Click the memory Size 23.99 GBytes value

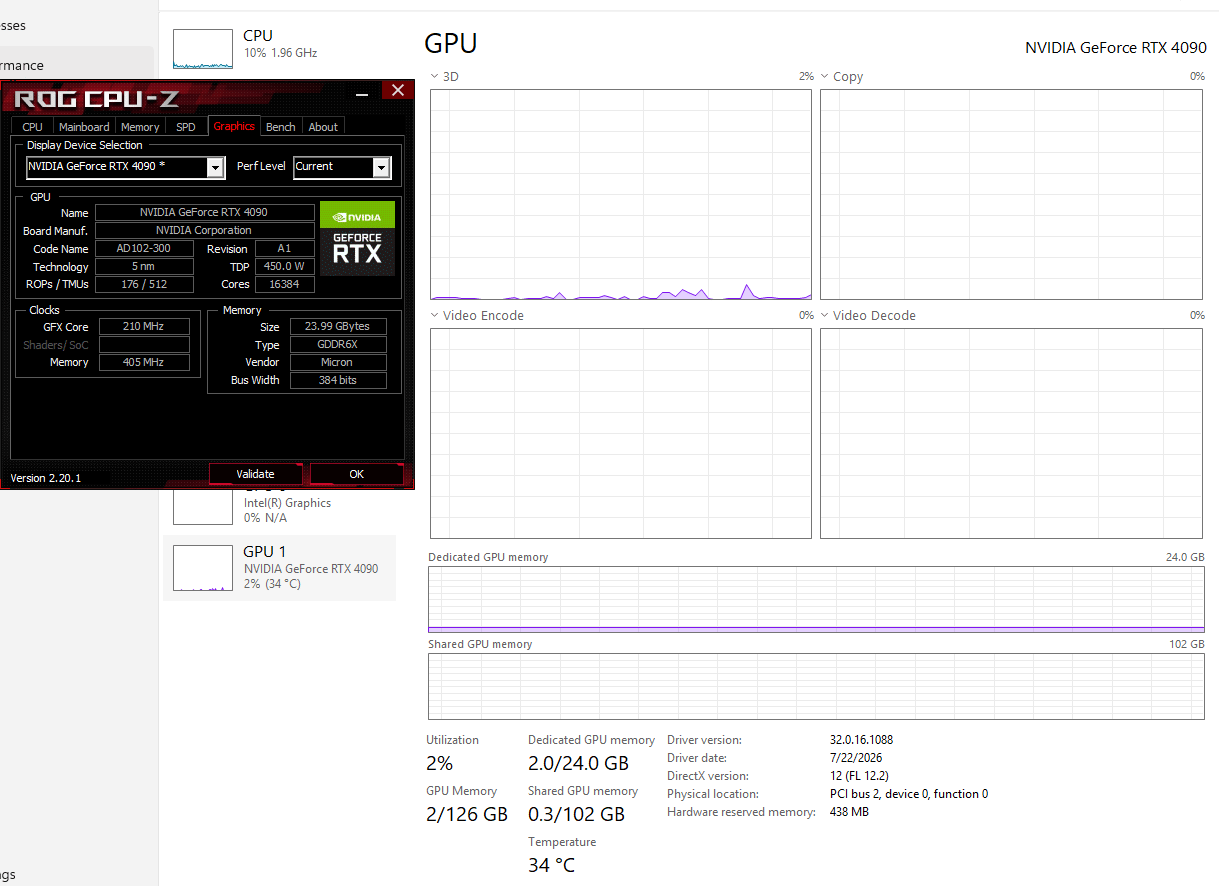coord(338,327)
